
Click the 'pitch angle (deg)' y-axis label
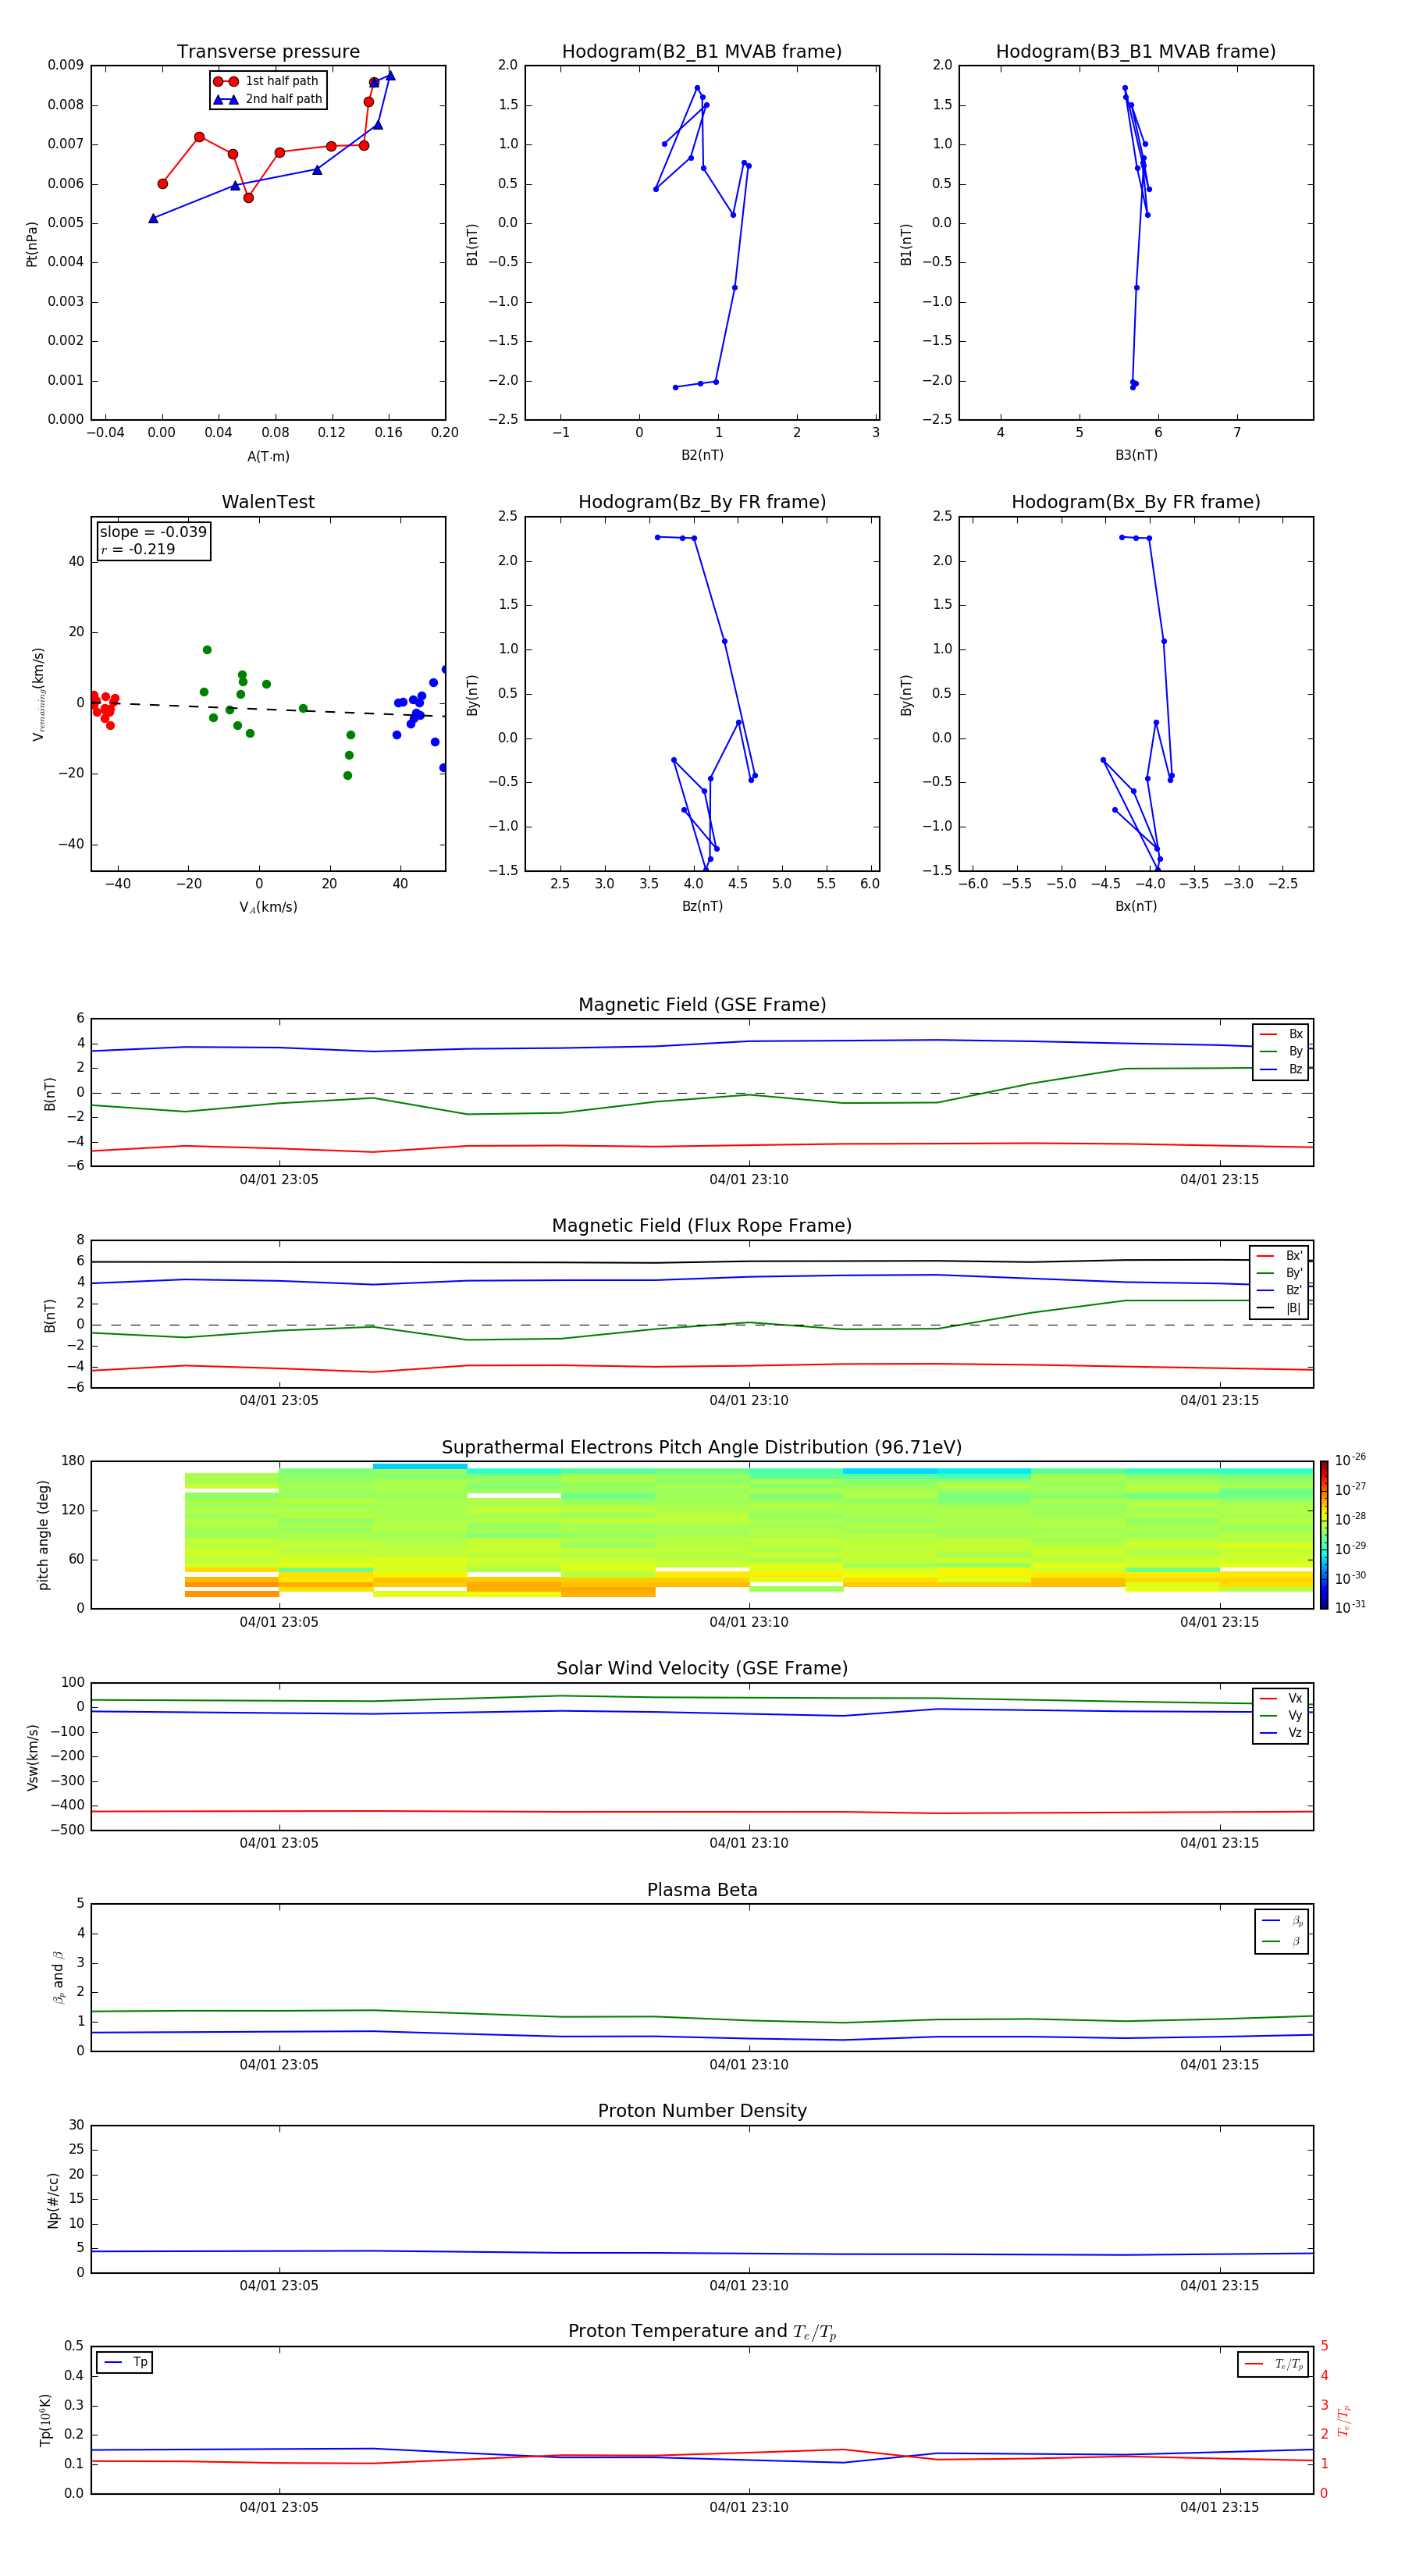(43, 1535)
